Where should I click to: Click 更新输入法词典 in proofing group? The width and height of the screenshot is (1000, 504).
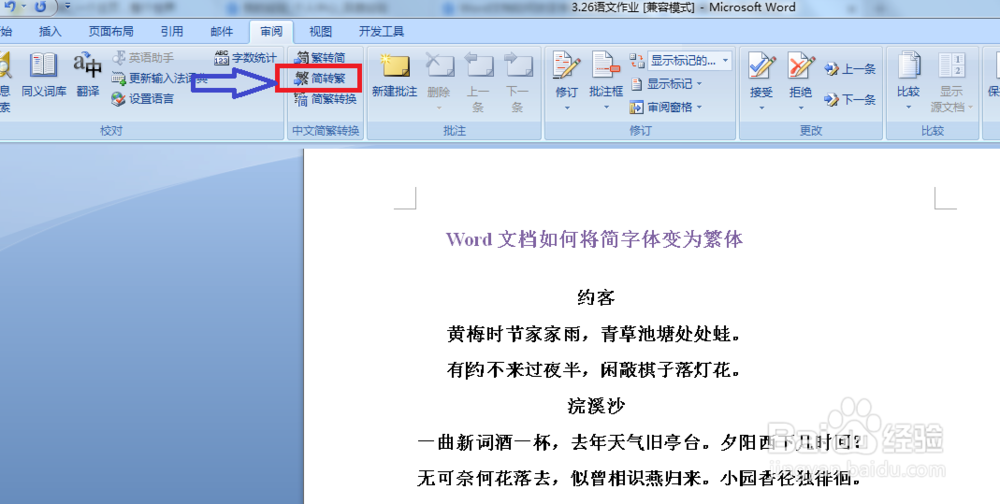pos(159,78)
